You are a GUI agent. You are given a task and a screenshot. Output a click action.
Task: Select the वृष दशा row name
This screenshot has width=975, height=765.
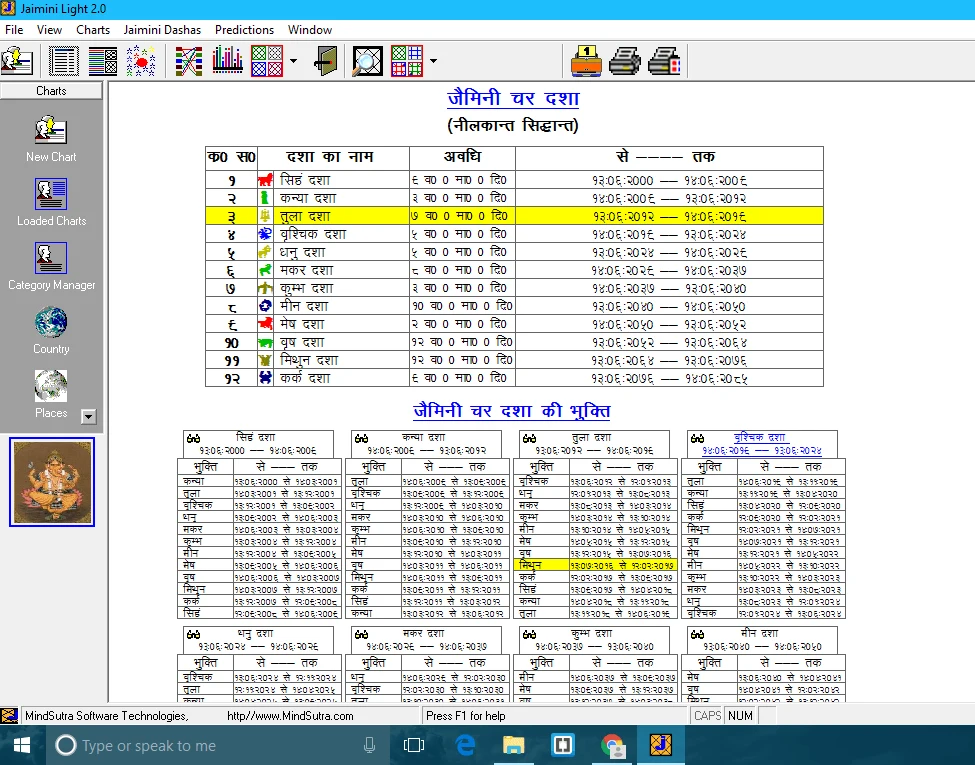pyautogui.click(x=302, y=343)
